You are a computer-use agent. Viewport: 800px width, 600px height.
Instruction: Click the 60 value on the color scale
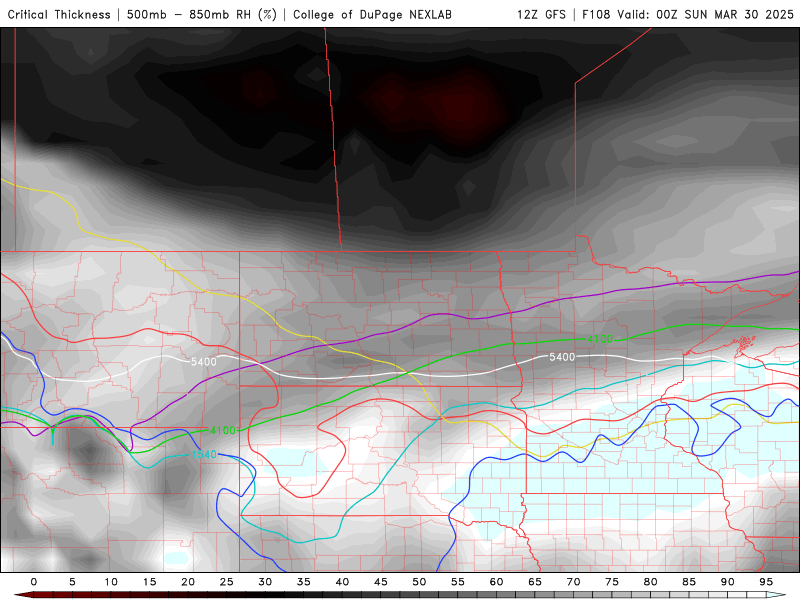click(496, 582)
